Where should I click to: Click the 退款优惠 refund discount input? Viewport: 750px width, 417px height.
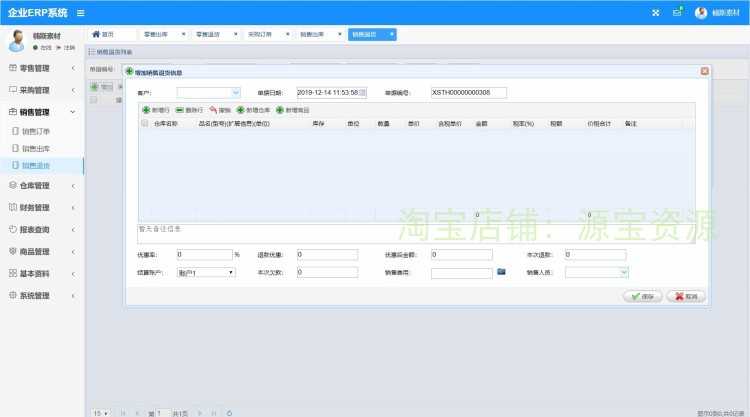(327, 255)
